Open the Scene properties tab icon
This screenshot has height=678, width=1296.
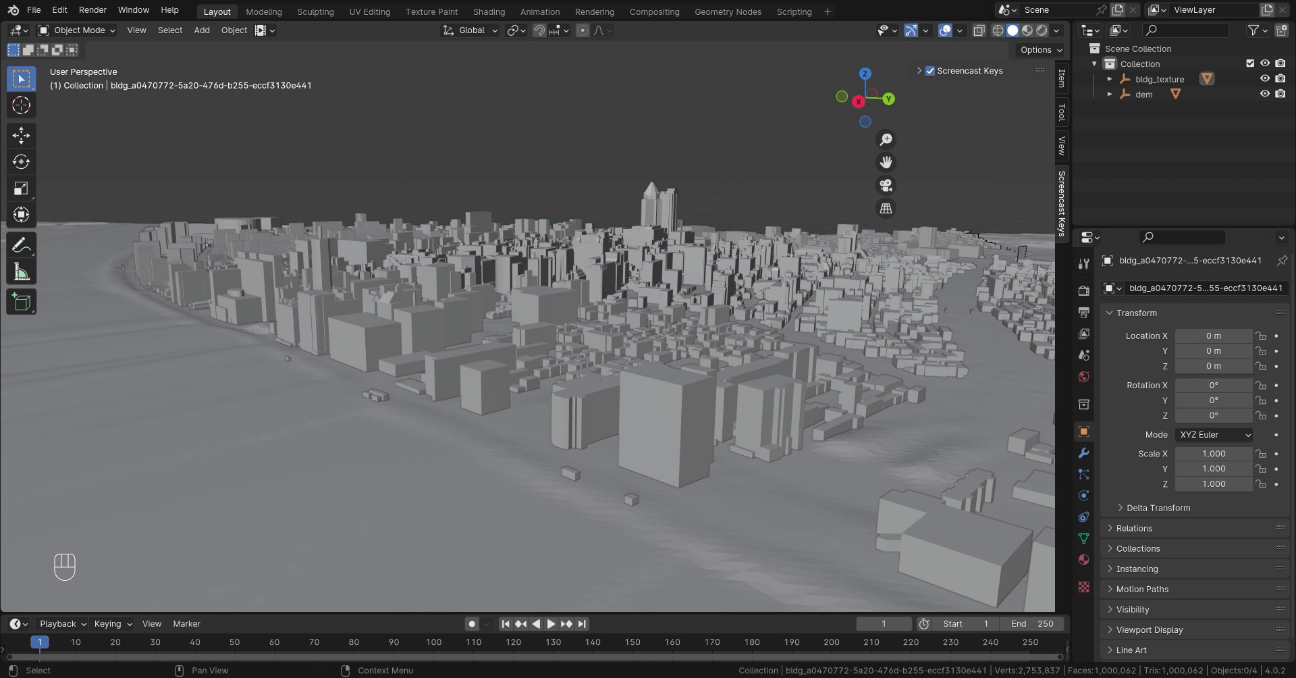click(1083, 355)
